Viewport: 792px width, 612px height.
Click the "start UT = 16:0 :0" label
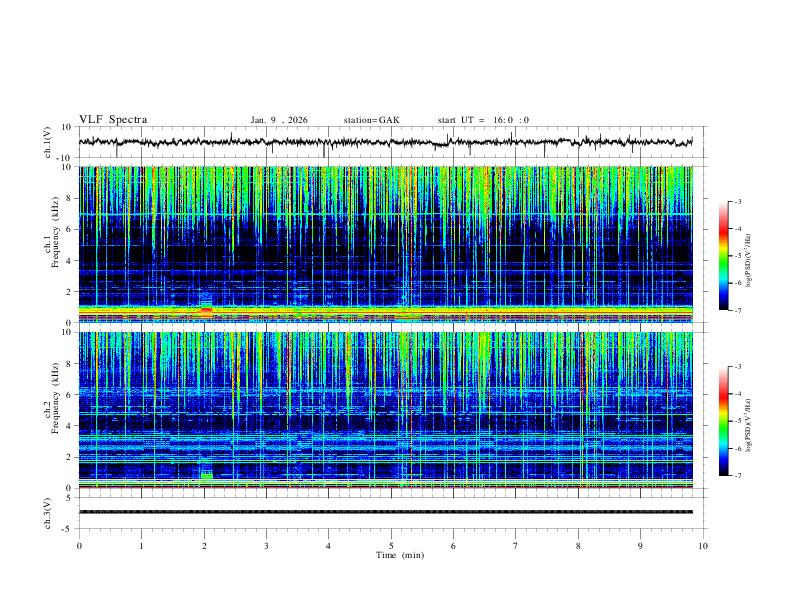(x=483, y=120)
